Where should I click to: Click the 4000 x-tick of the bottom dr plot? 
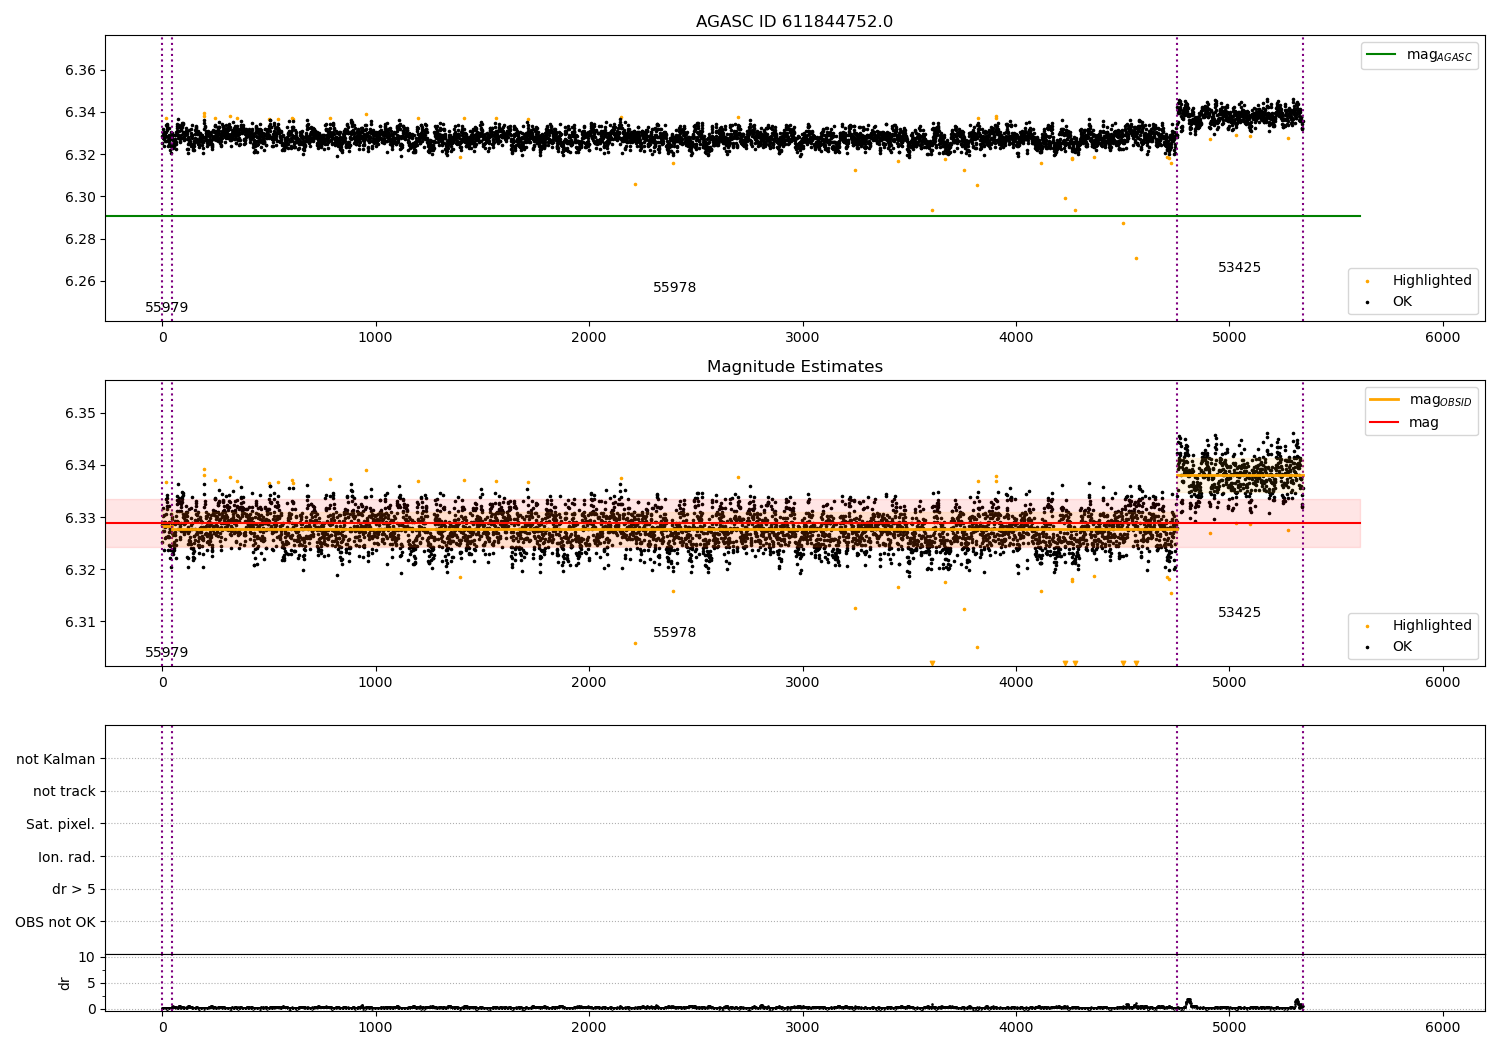[x=1016, y=1027]
